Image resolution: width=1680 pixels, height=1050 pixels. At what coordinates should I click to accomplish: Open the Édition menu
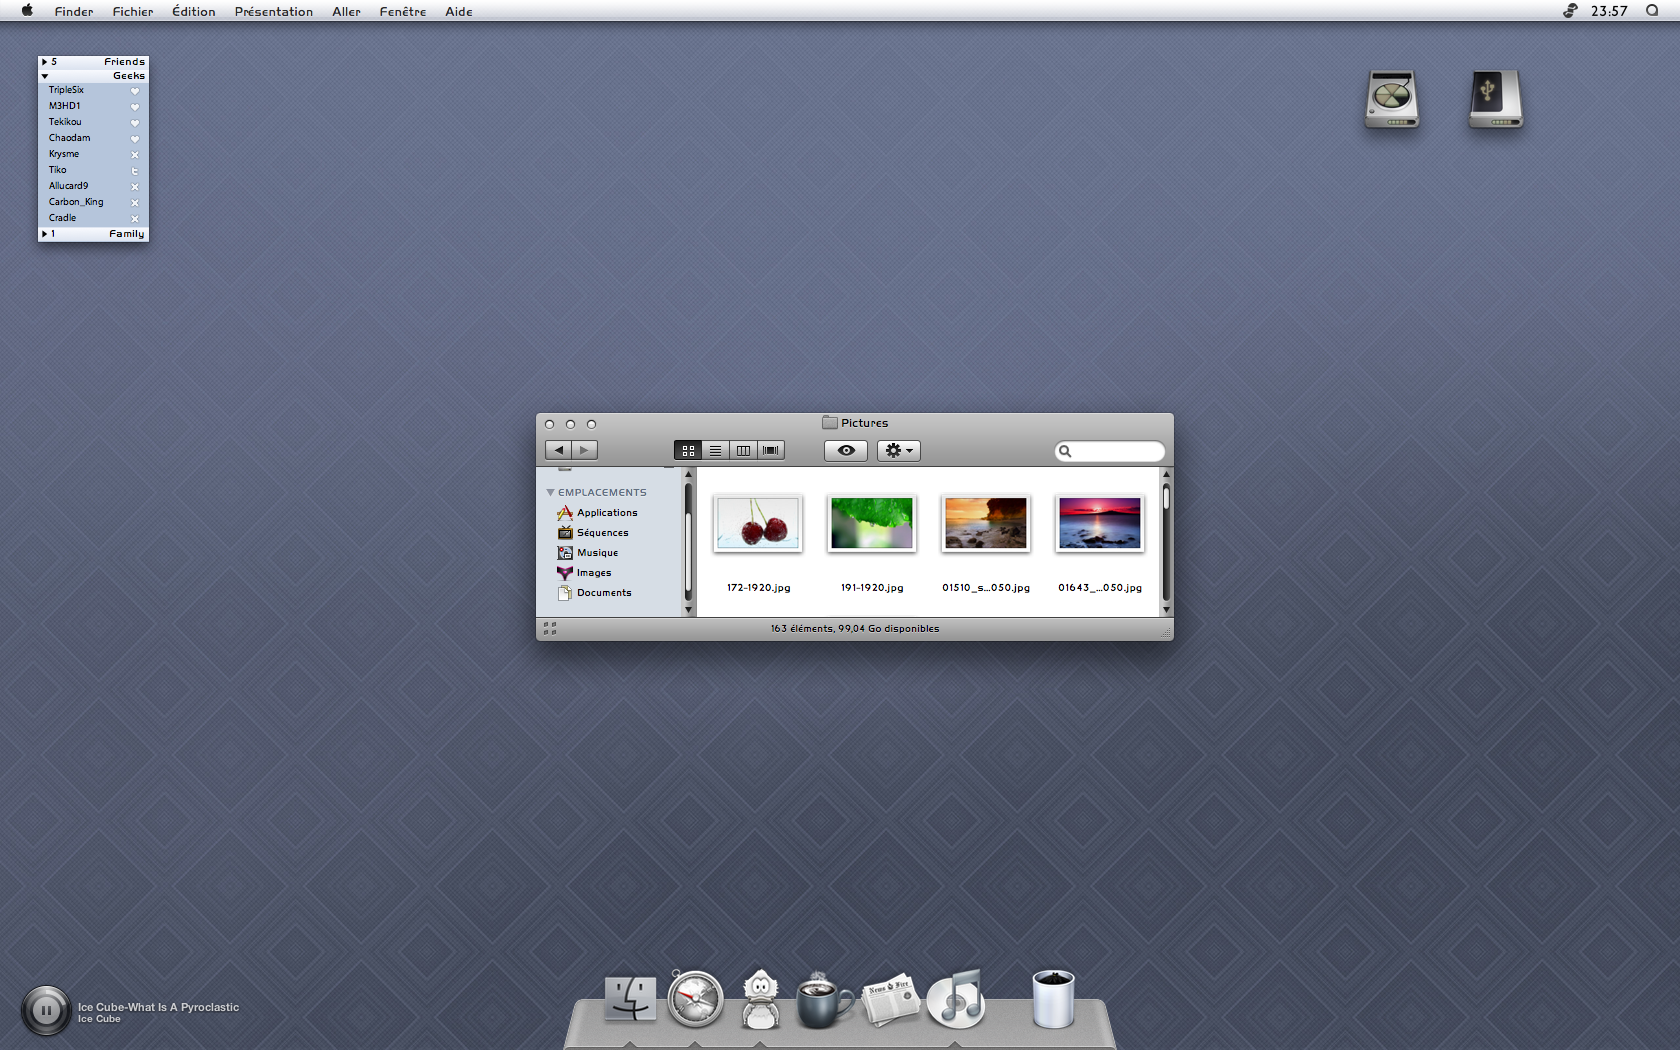[194, 11]
